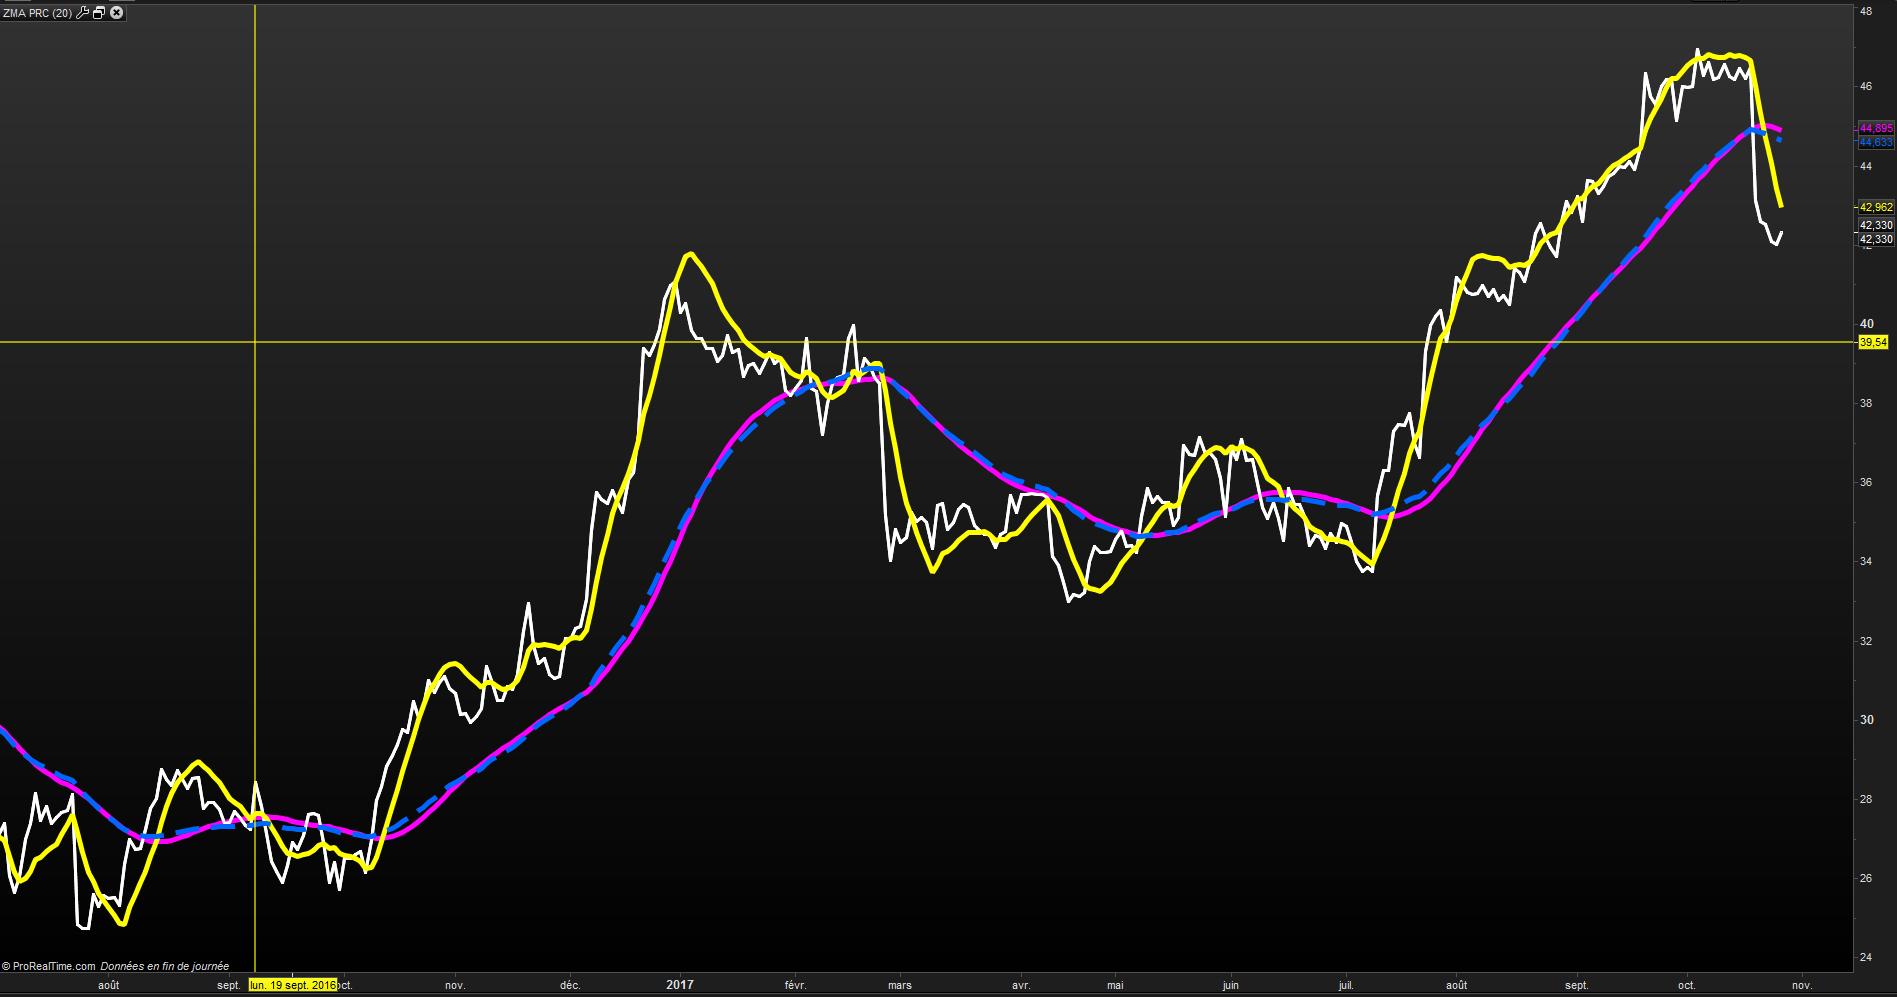Open ZMA PRC indicator settings wrench
This screenshot has height=997, width=1897.
pyautogui.click(x=83, y=13)
